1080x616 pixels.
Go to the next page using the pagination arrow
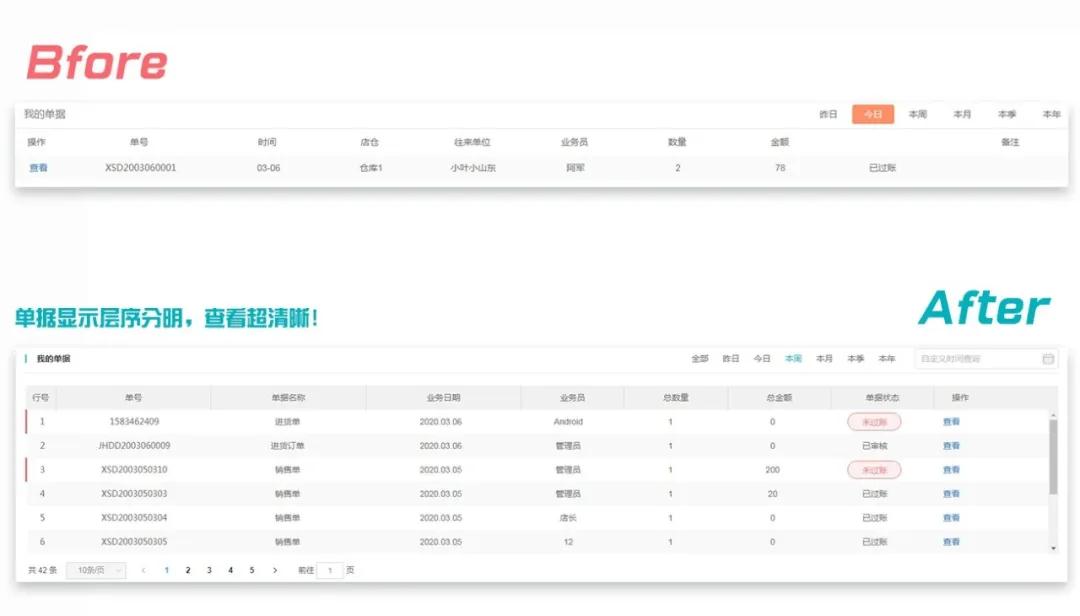tap(275, 570)
